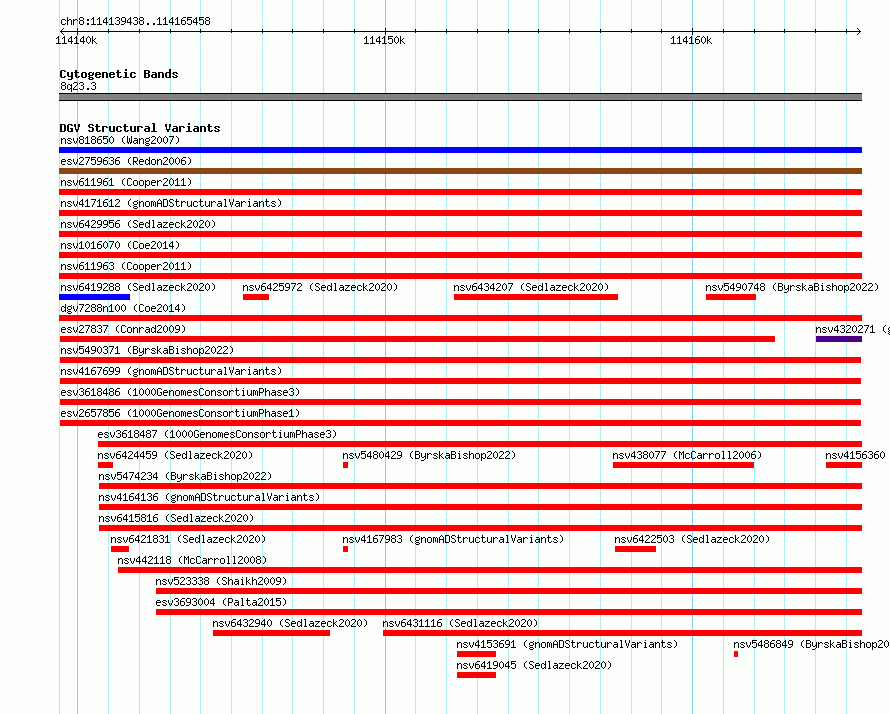Select dgv7288n100 (Coe2014) label
The width and height of the screenshot is (890, 714).
coord(123,308)
